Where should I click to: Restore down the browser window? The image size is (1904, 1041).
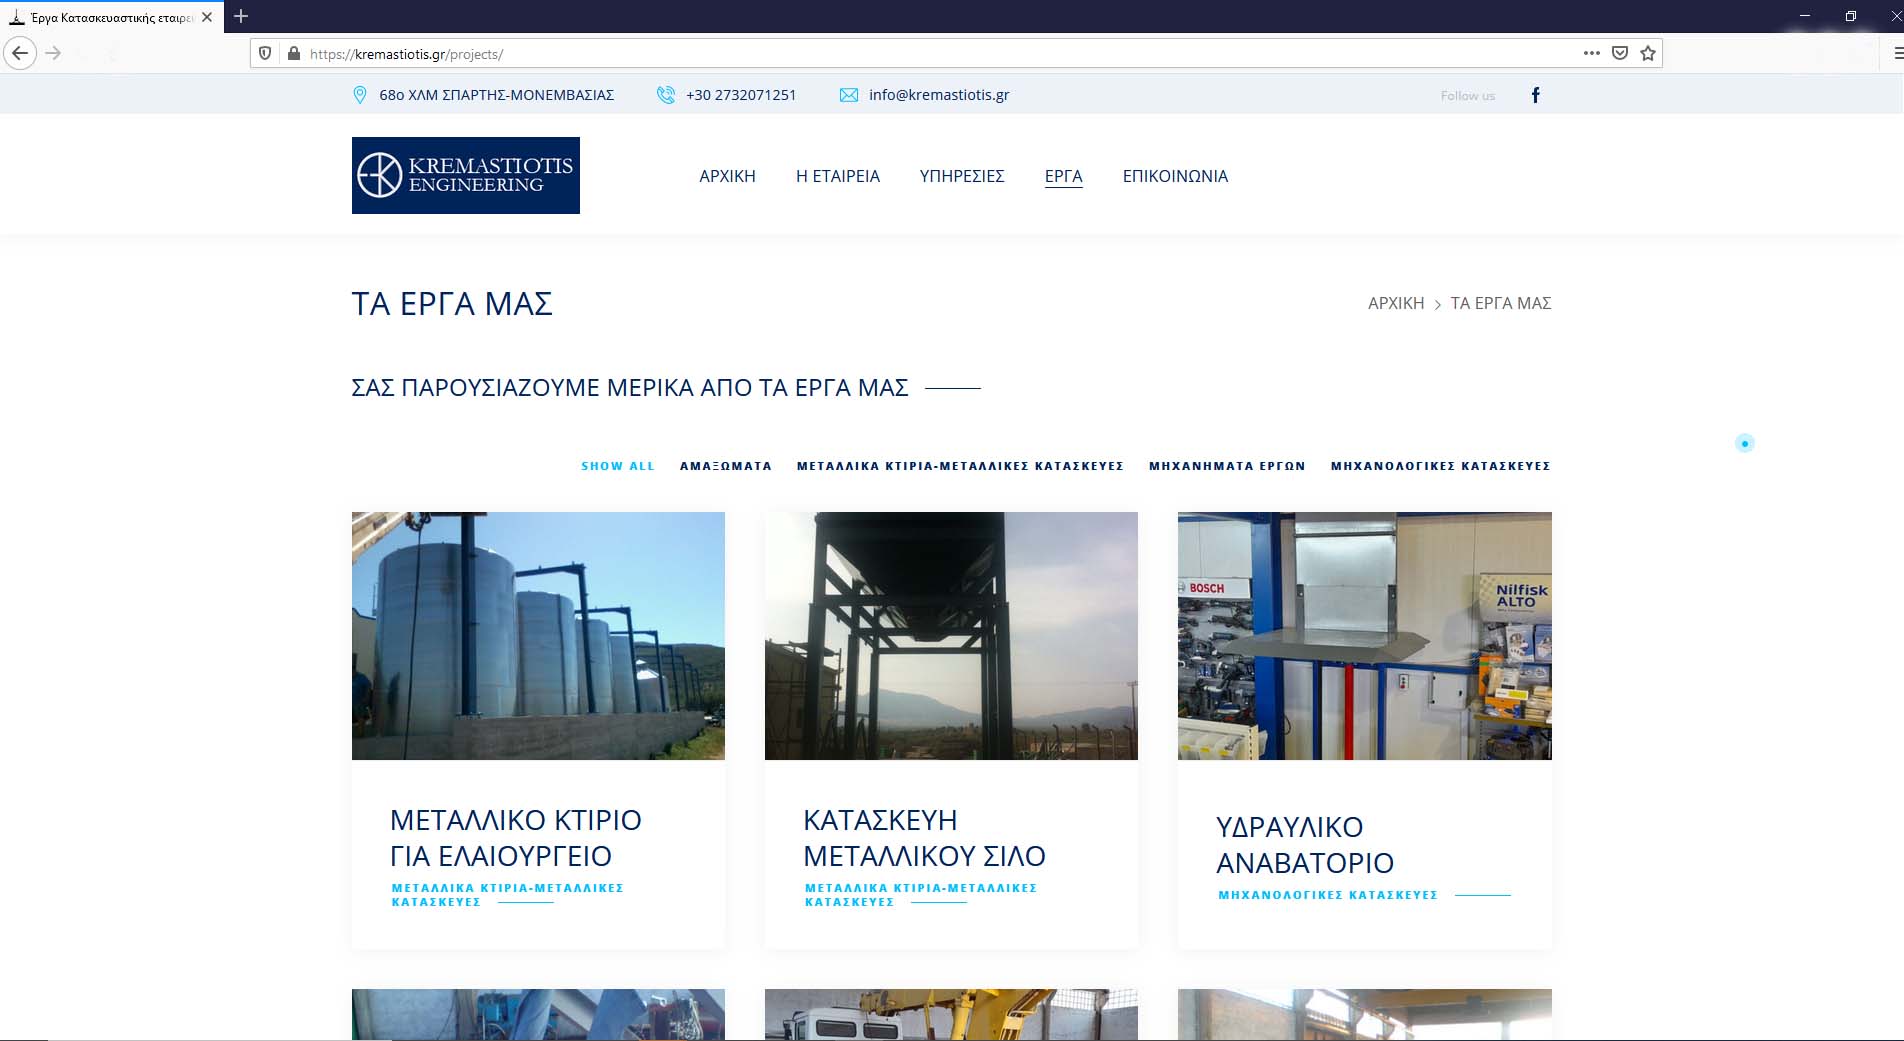1851,16
